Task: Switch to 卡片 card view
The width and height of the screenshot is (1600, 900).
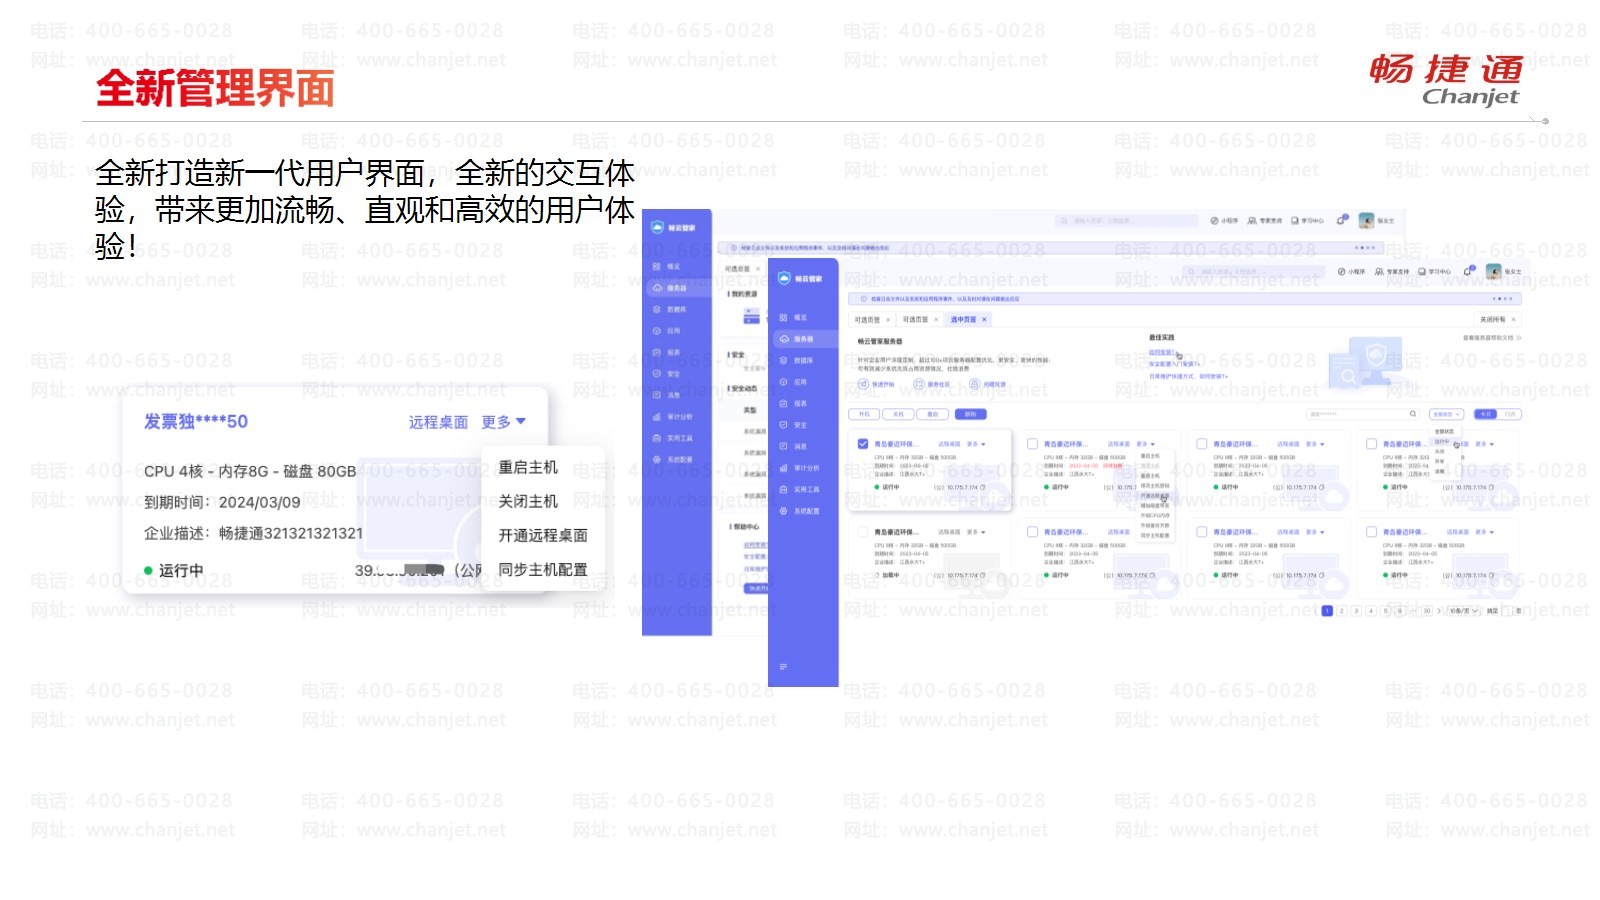Action: coord(1485,414)
